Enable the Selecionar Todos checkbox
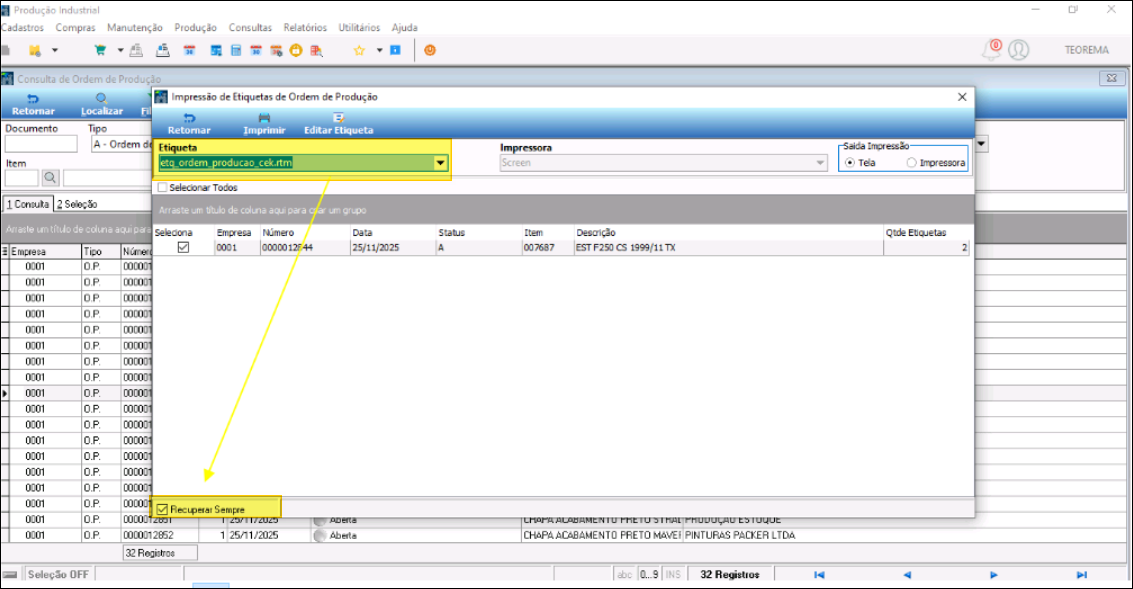Image resolution: width=1133 pixels, height=589 pixels. tap(163, 187)
